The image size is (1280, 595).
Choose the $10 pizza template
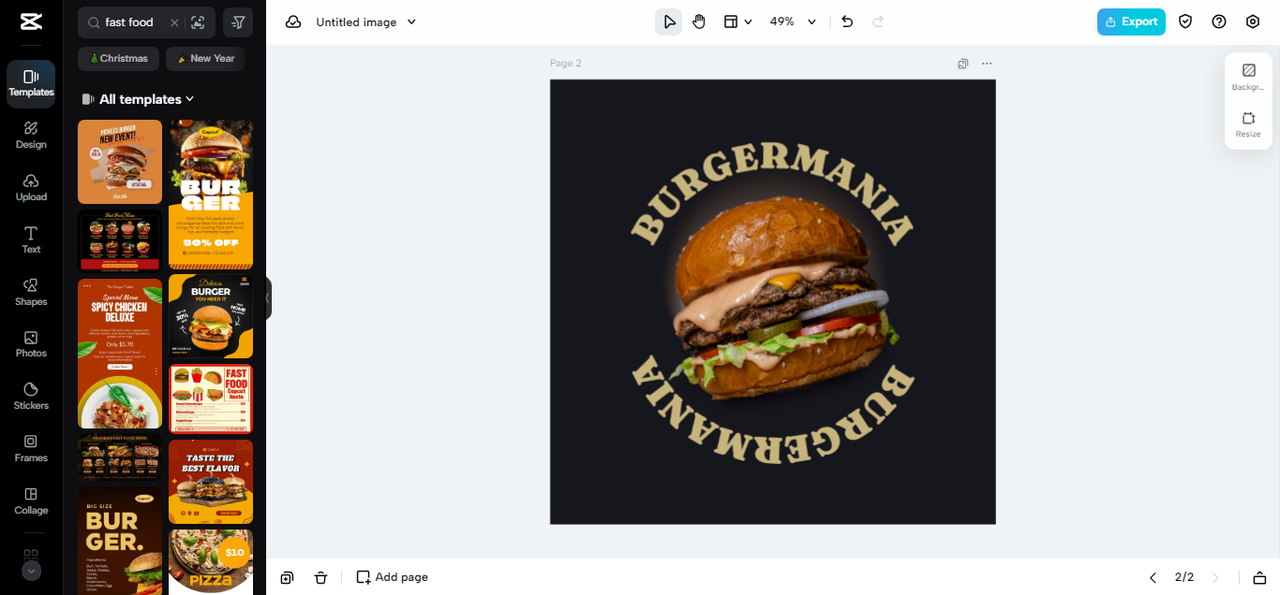pyautogui.click(x=211, y=562)
